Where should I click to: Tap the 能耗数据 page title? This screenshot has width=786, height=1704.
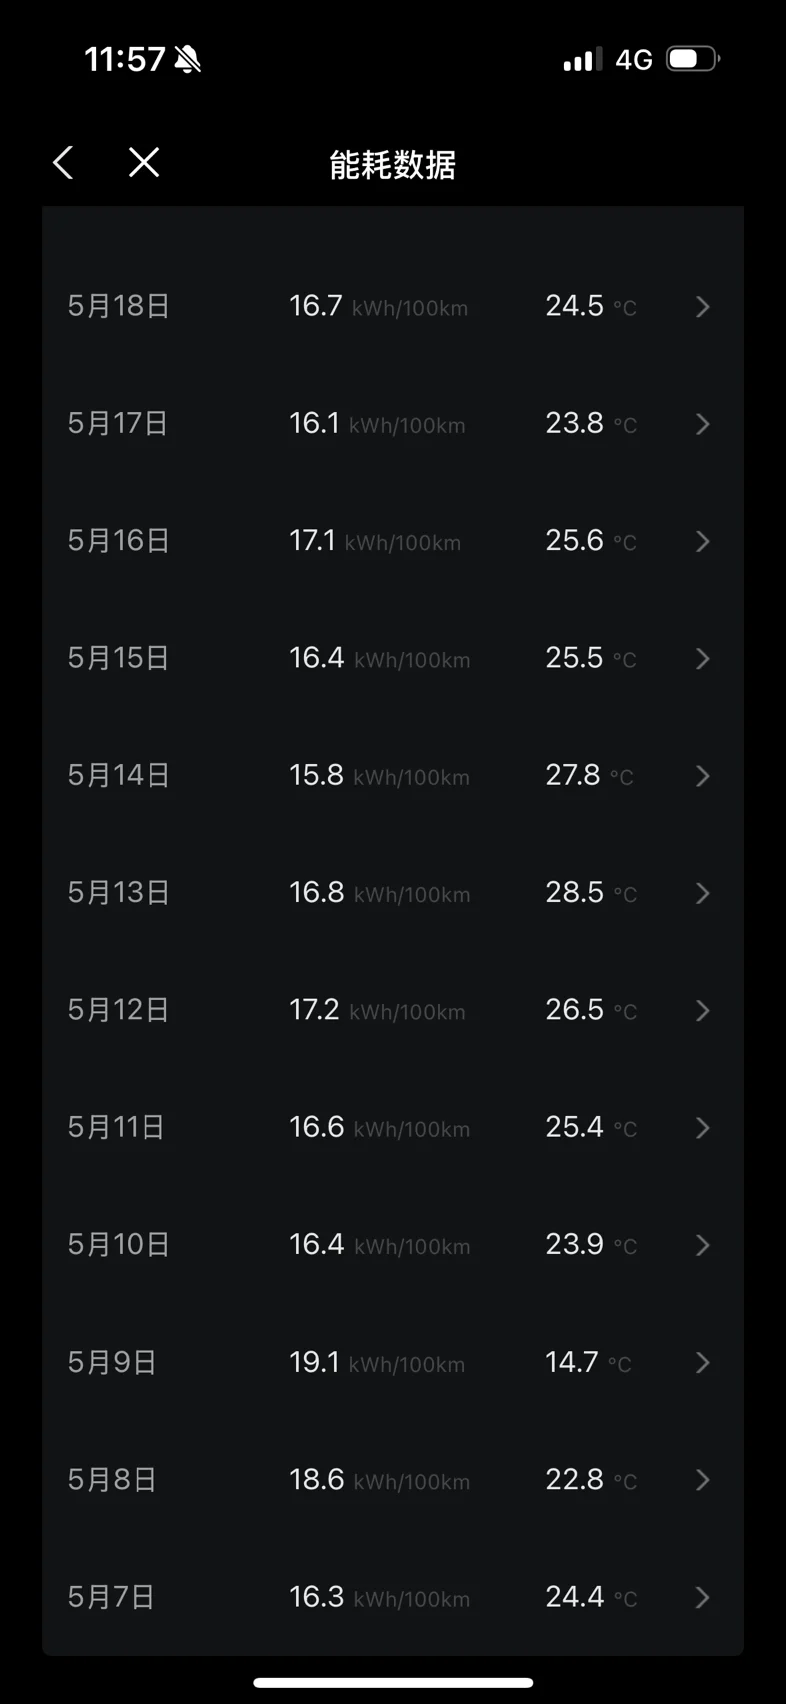393,164
